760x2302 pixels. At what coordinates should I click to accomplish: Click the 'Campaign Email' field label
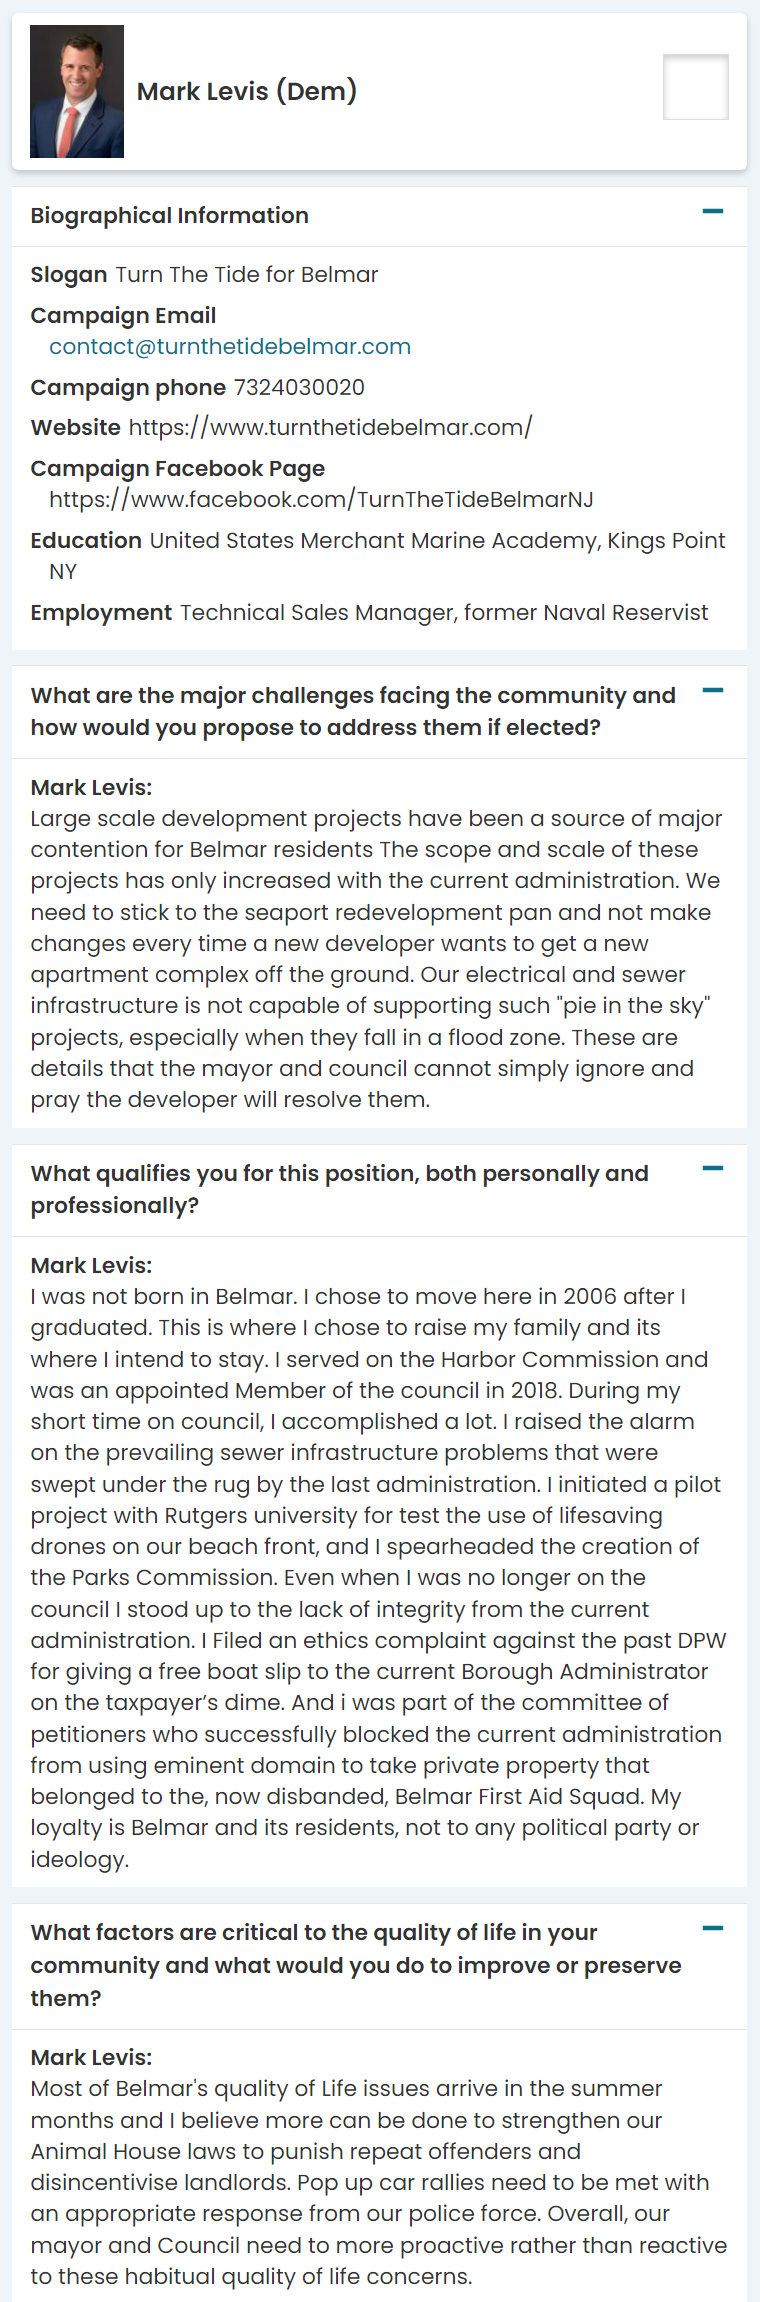(x=123, y=315)
